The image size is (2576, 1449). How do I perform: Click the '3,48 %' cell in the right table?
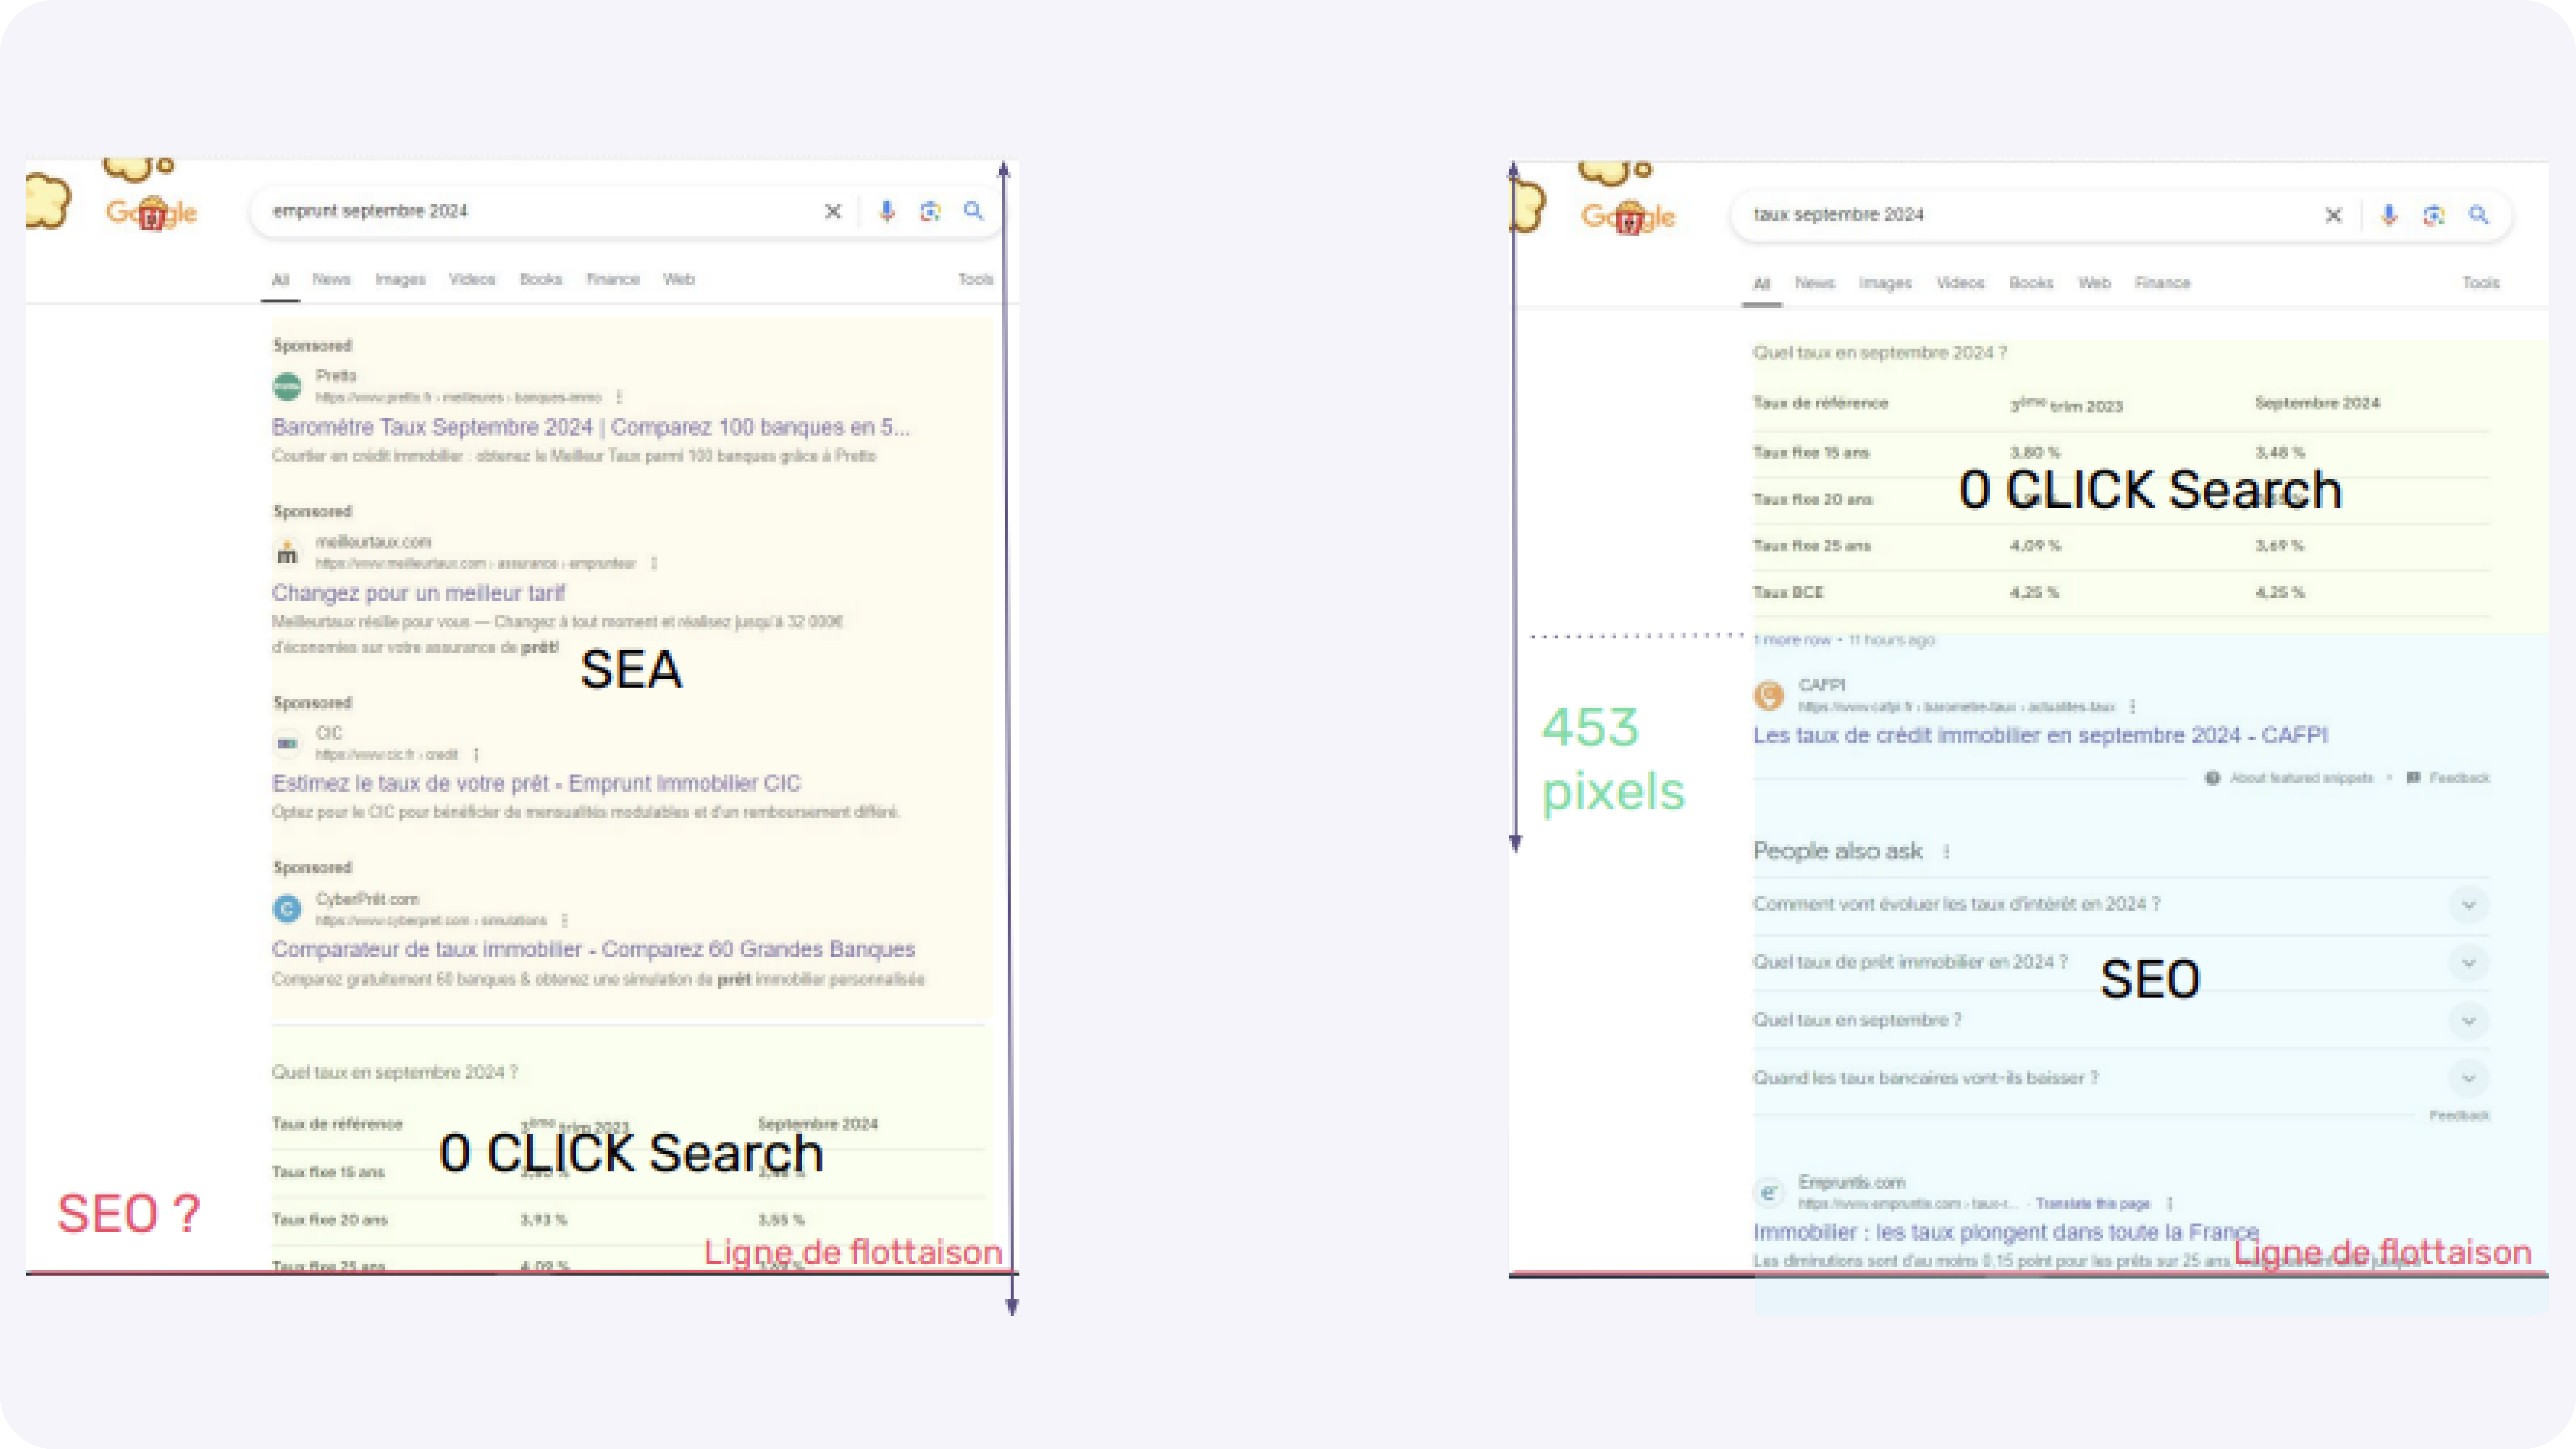(2280, 453)
